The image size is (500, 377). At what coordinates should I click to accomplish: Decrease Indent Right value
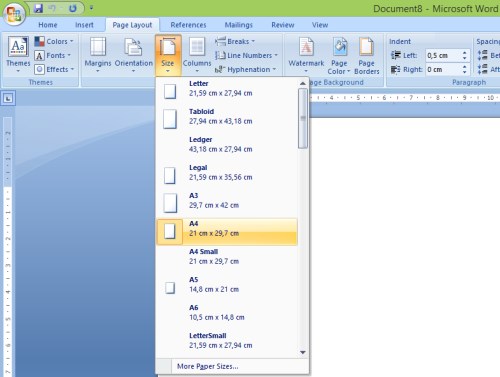pos(465,73)
